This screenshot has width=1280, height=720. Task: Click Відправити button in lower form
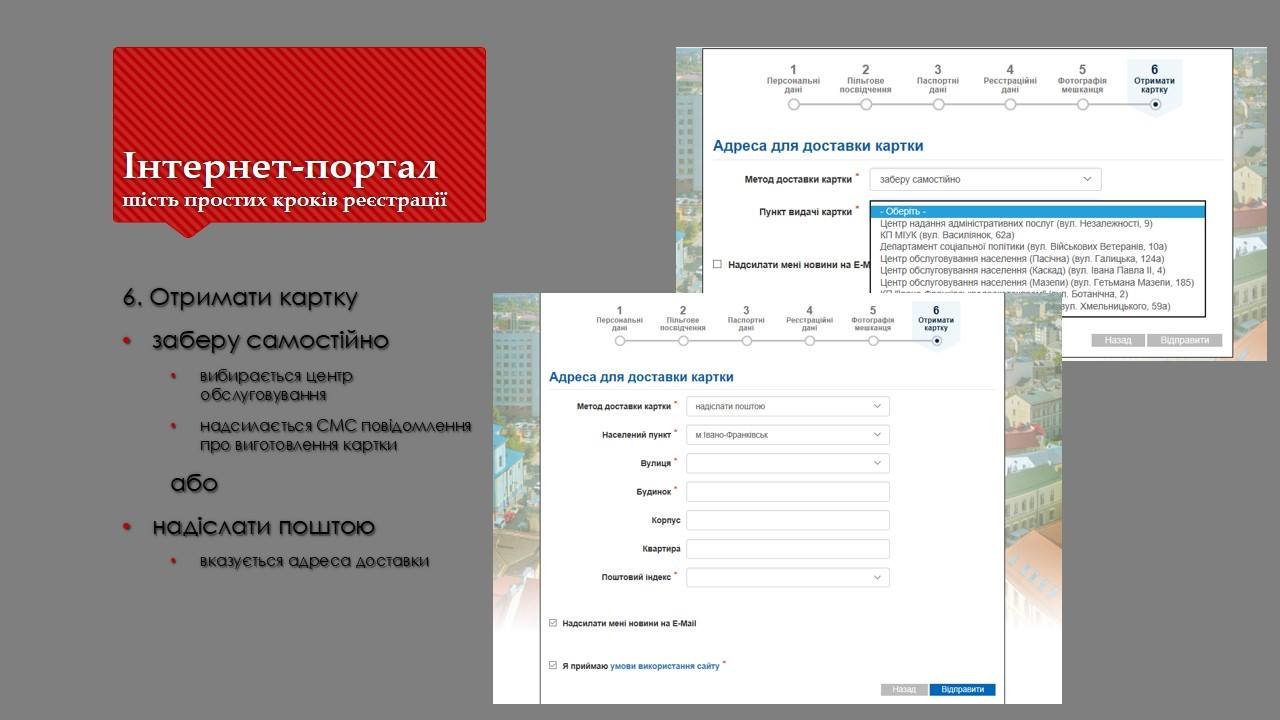click(x=963, y=689)
